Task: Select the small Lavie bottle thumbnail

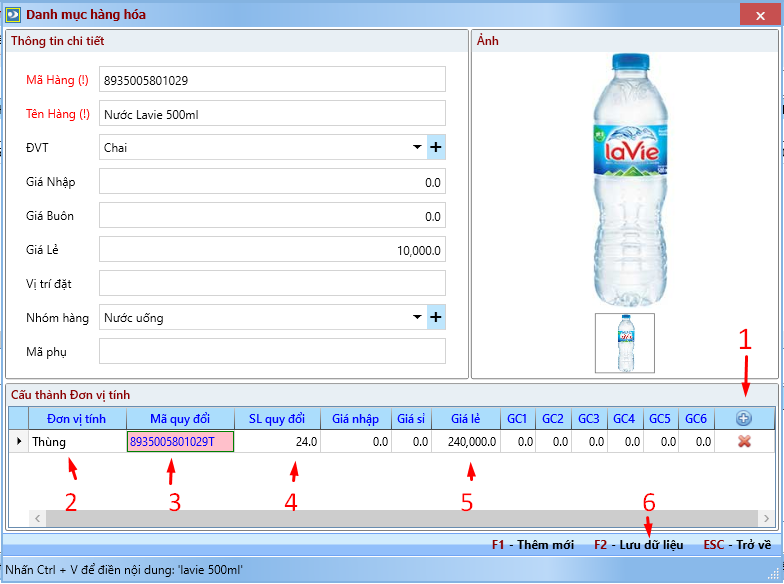Action: click(x=624, y=343)
